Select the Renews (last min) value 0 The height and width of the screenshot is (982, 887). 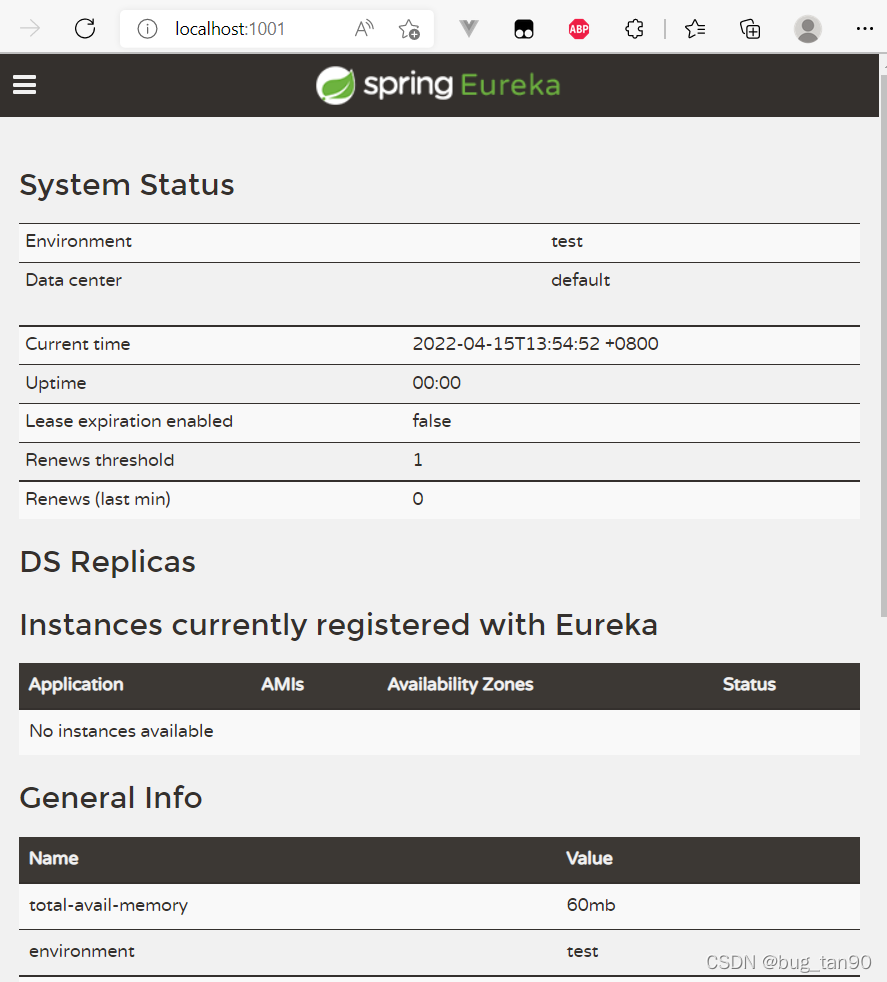418,499
